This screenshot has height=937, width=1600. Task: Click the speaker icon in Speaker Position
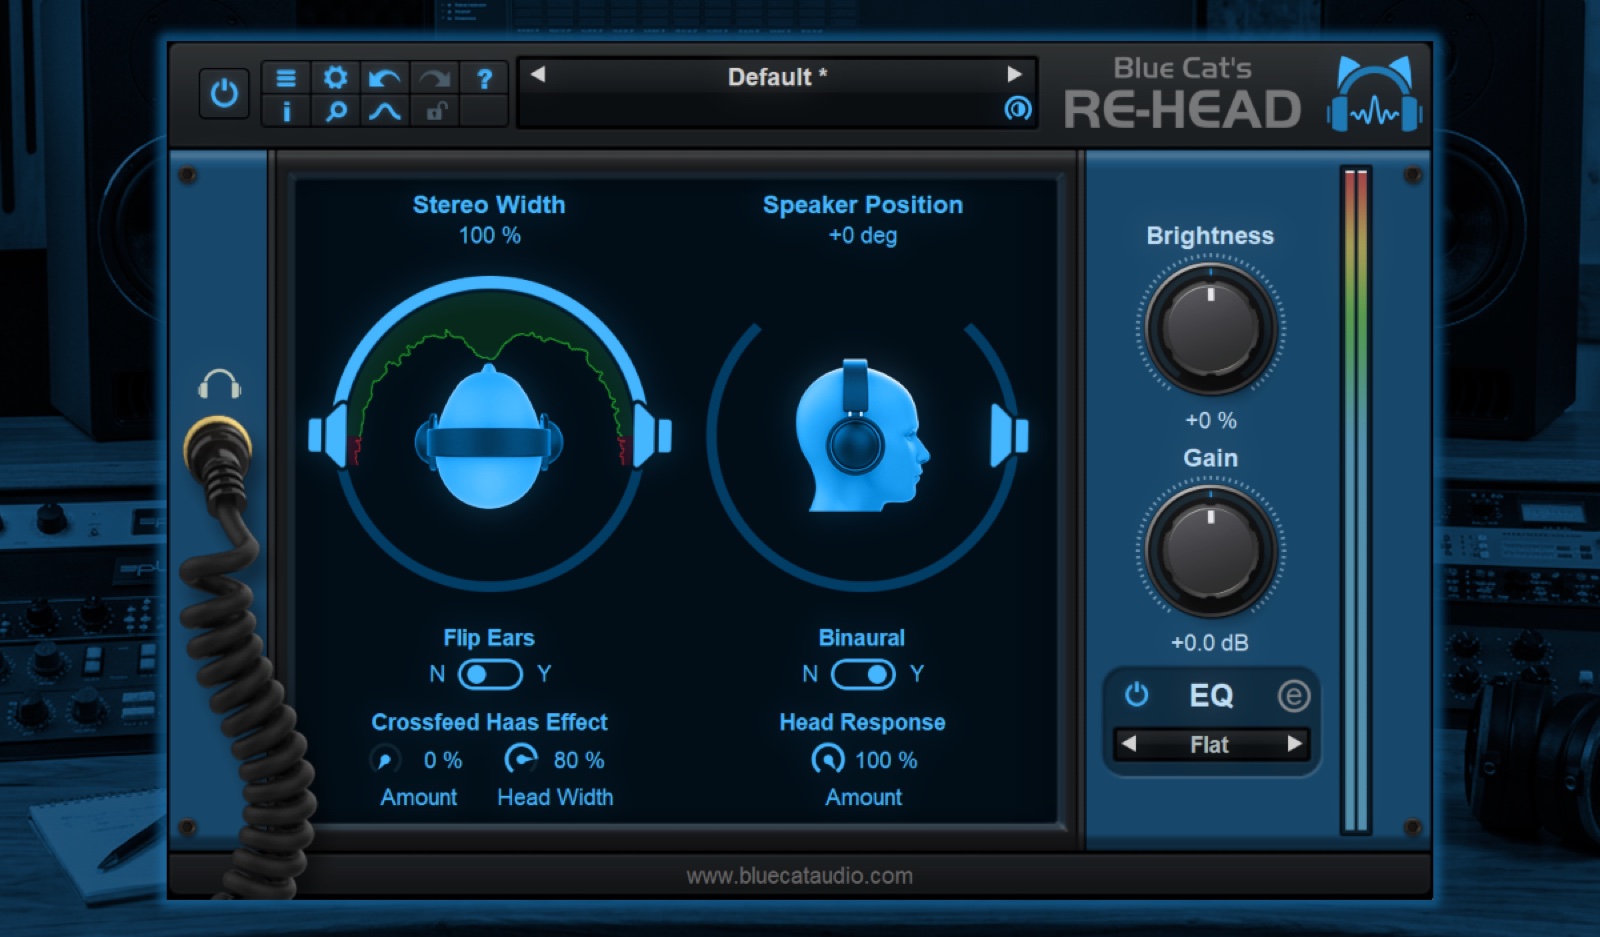click(x=1009, y=436)
